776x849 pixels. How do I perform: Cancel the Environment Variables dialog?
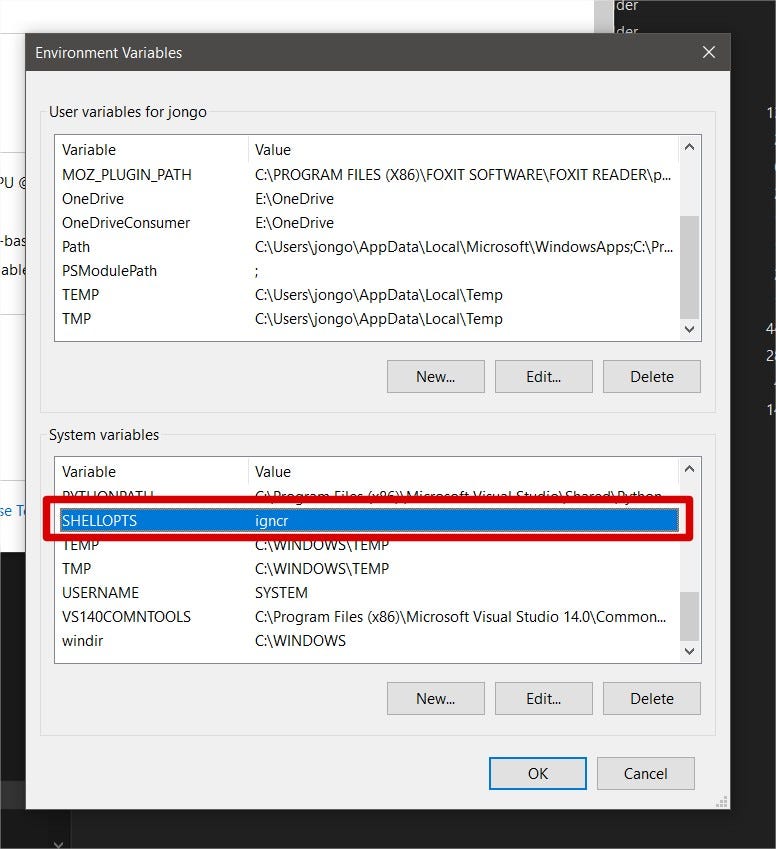(x=645, y=773)
